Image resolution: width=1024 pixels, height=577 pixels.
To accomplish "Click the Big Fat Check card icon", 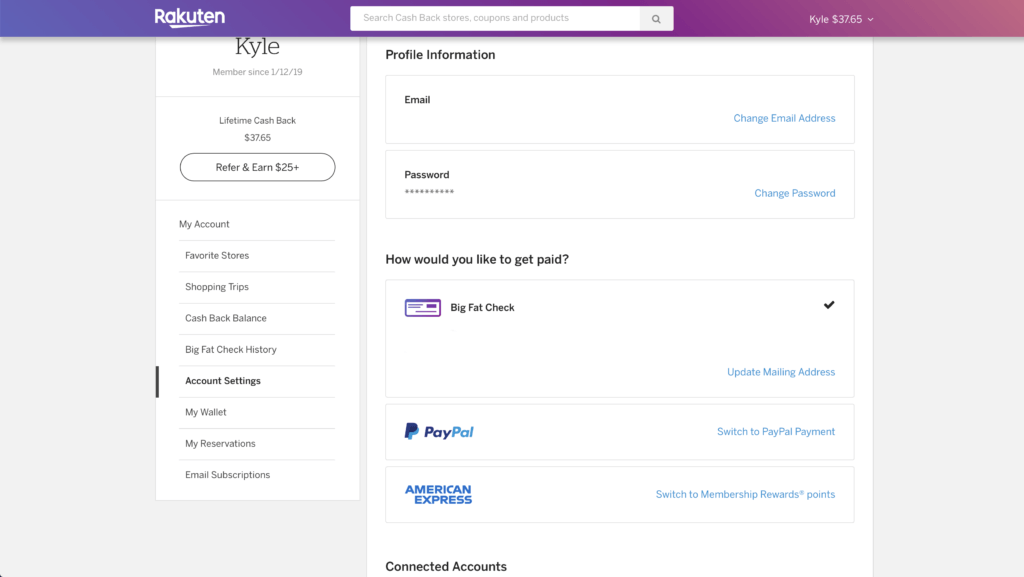I will (423, 307).
